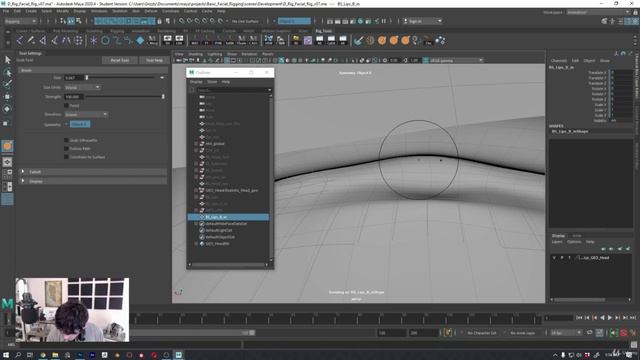Click the Reset Tool button
The height and width of the screenshot is (360, 640).
120,60
